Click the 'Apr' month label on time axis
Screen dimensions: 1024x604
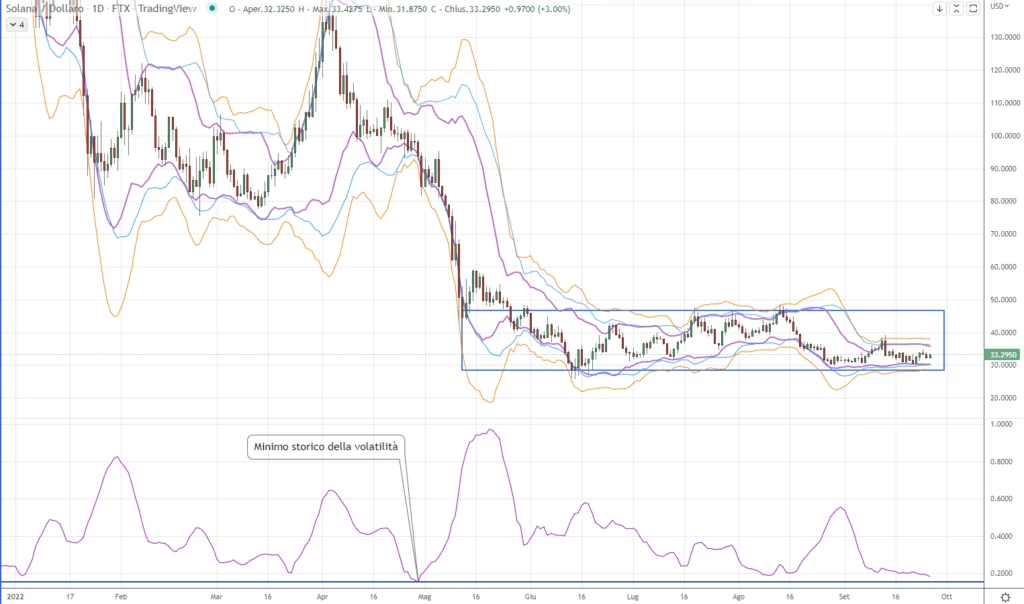point(321,594)
